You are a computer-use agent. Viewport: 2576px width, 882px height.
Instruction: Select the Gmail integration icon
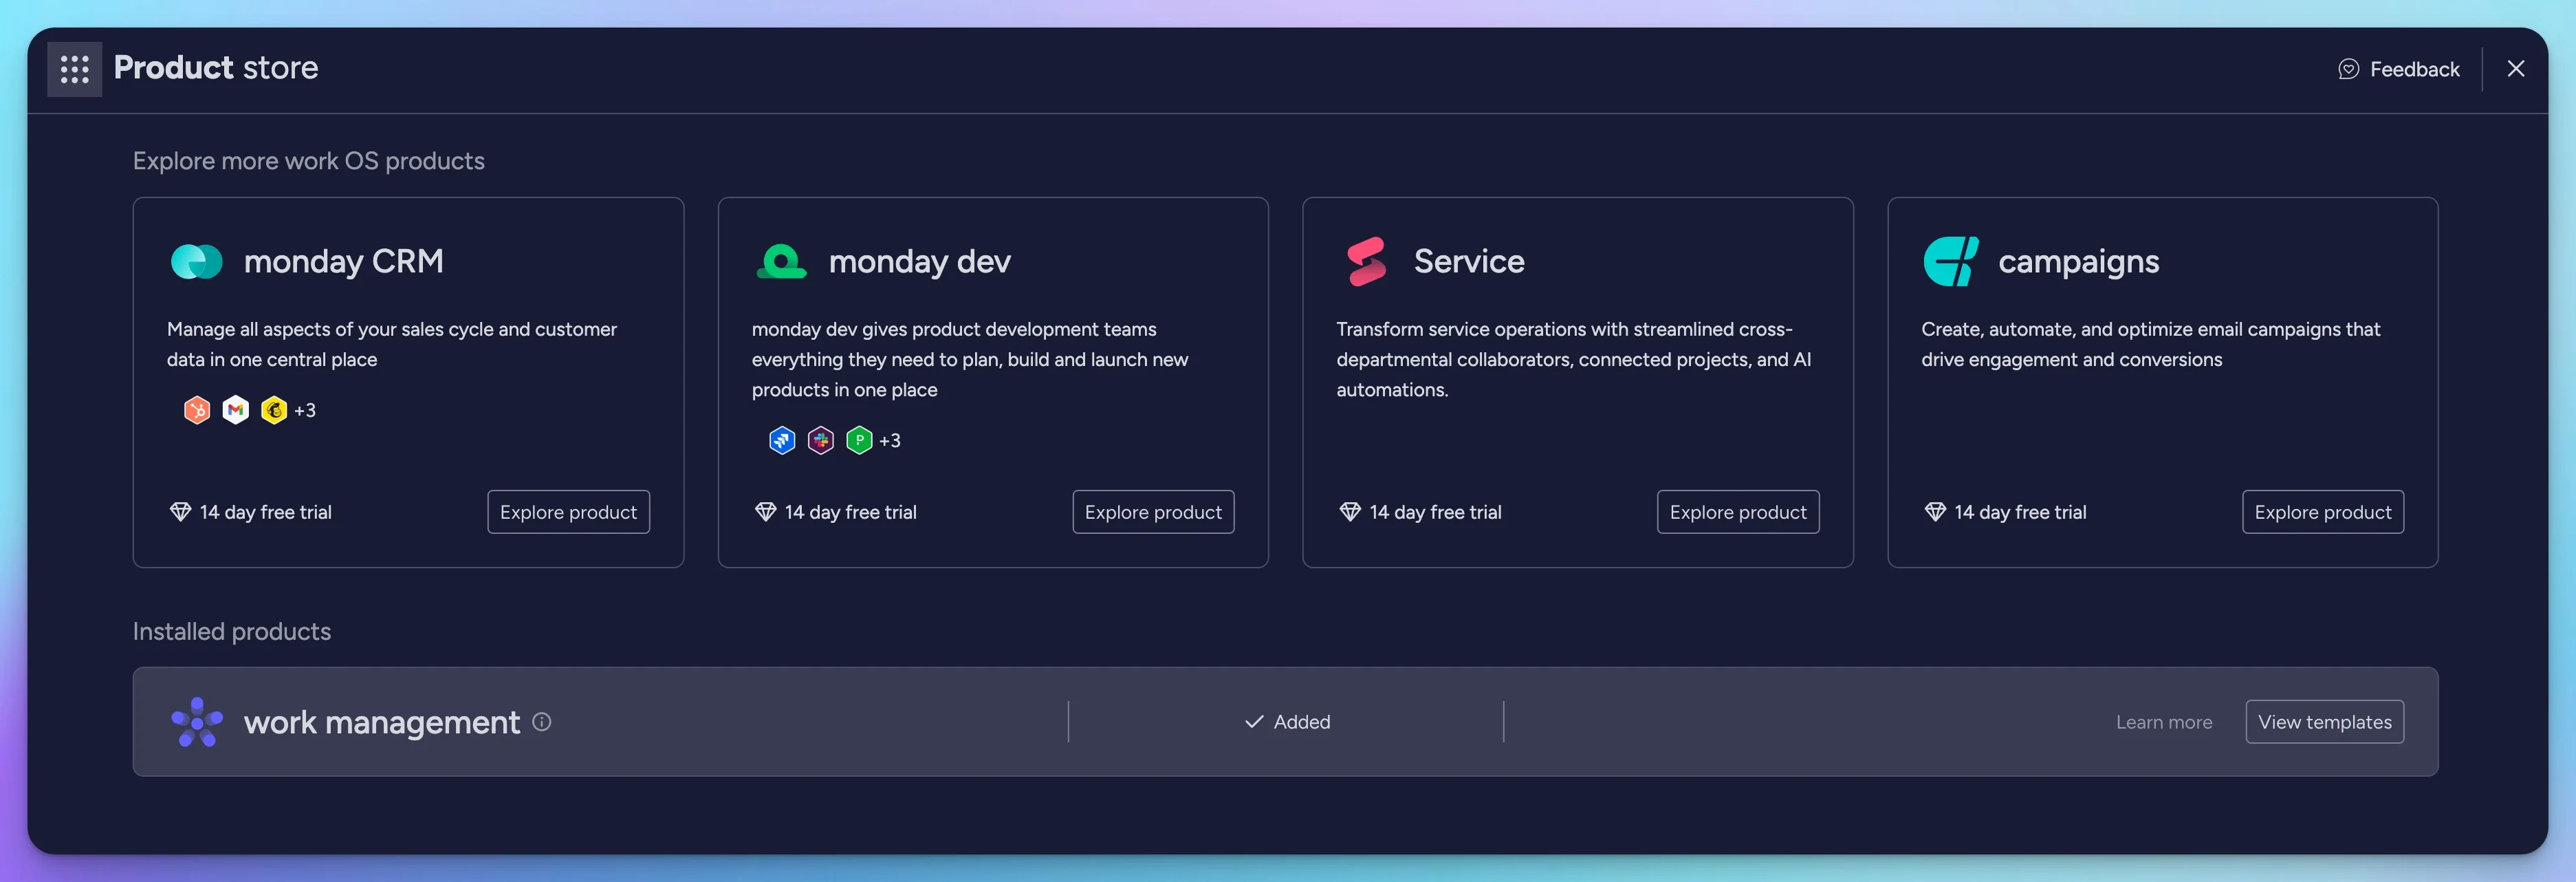click(236, 409)
